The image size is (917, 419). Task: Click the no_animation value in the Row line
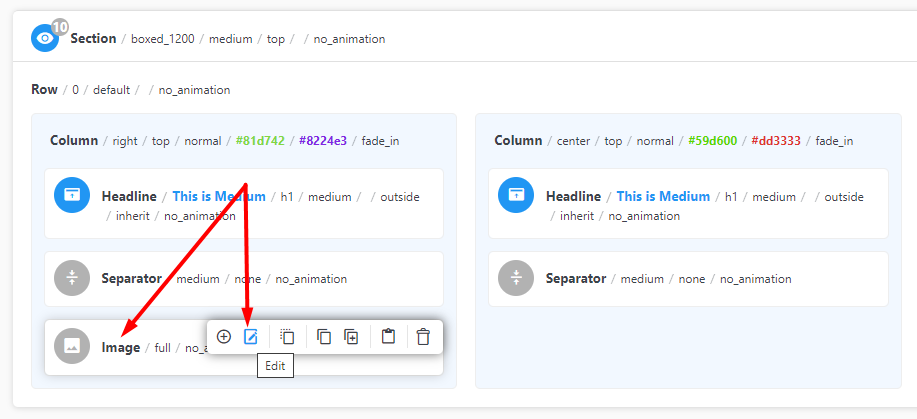coord(194,90)
